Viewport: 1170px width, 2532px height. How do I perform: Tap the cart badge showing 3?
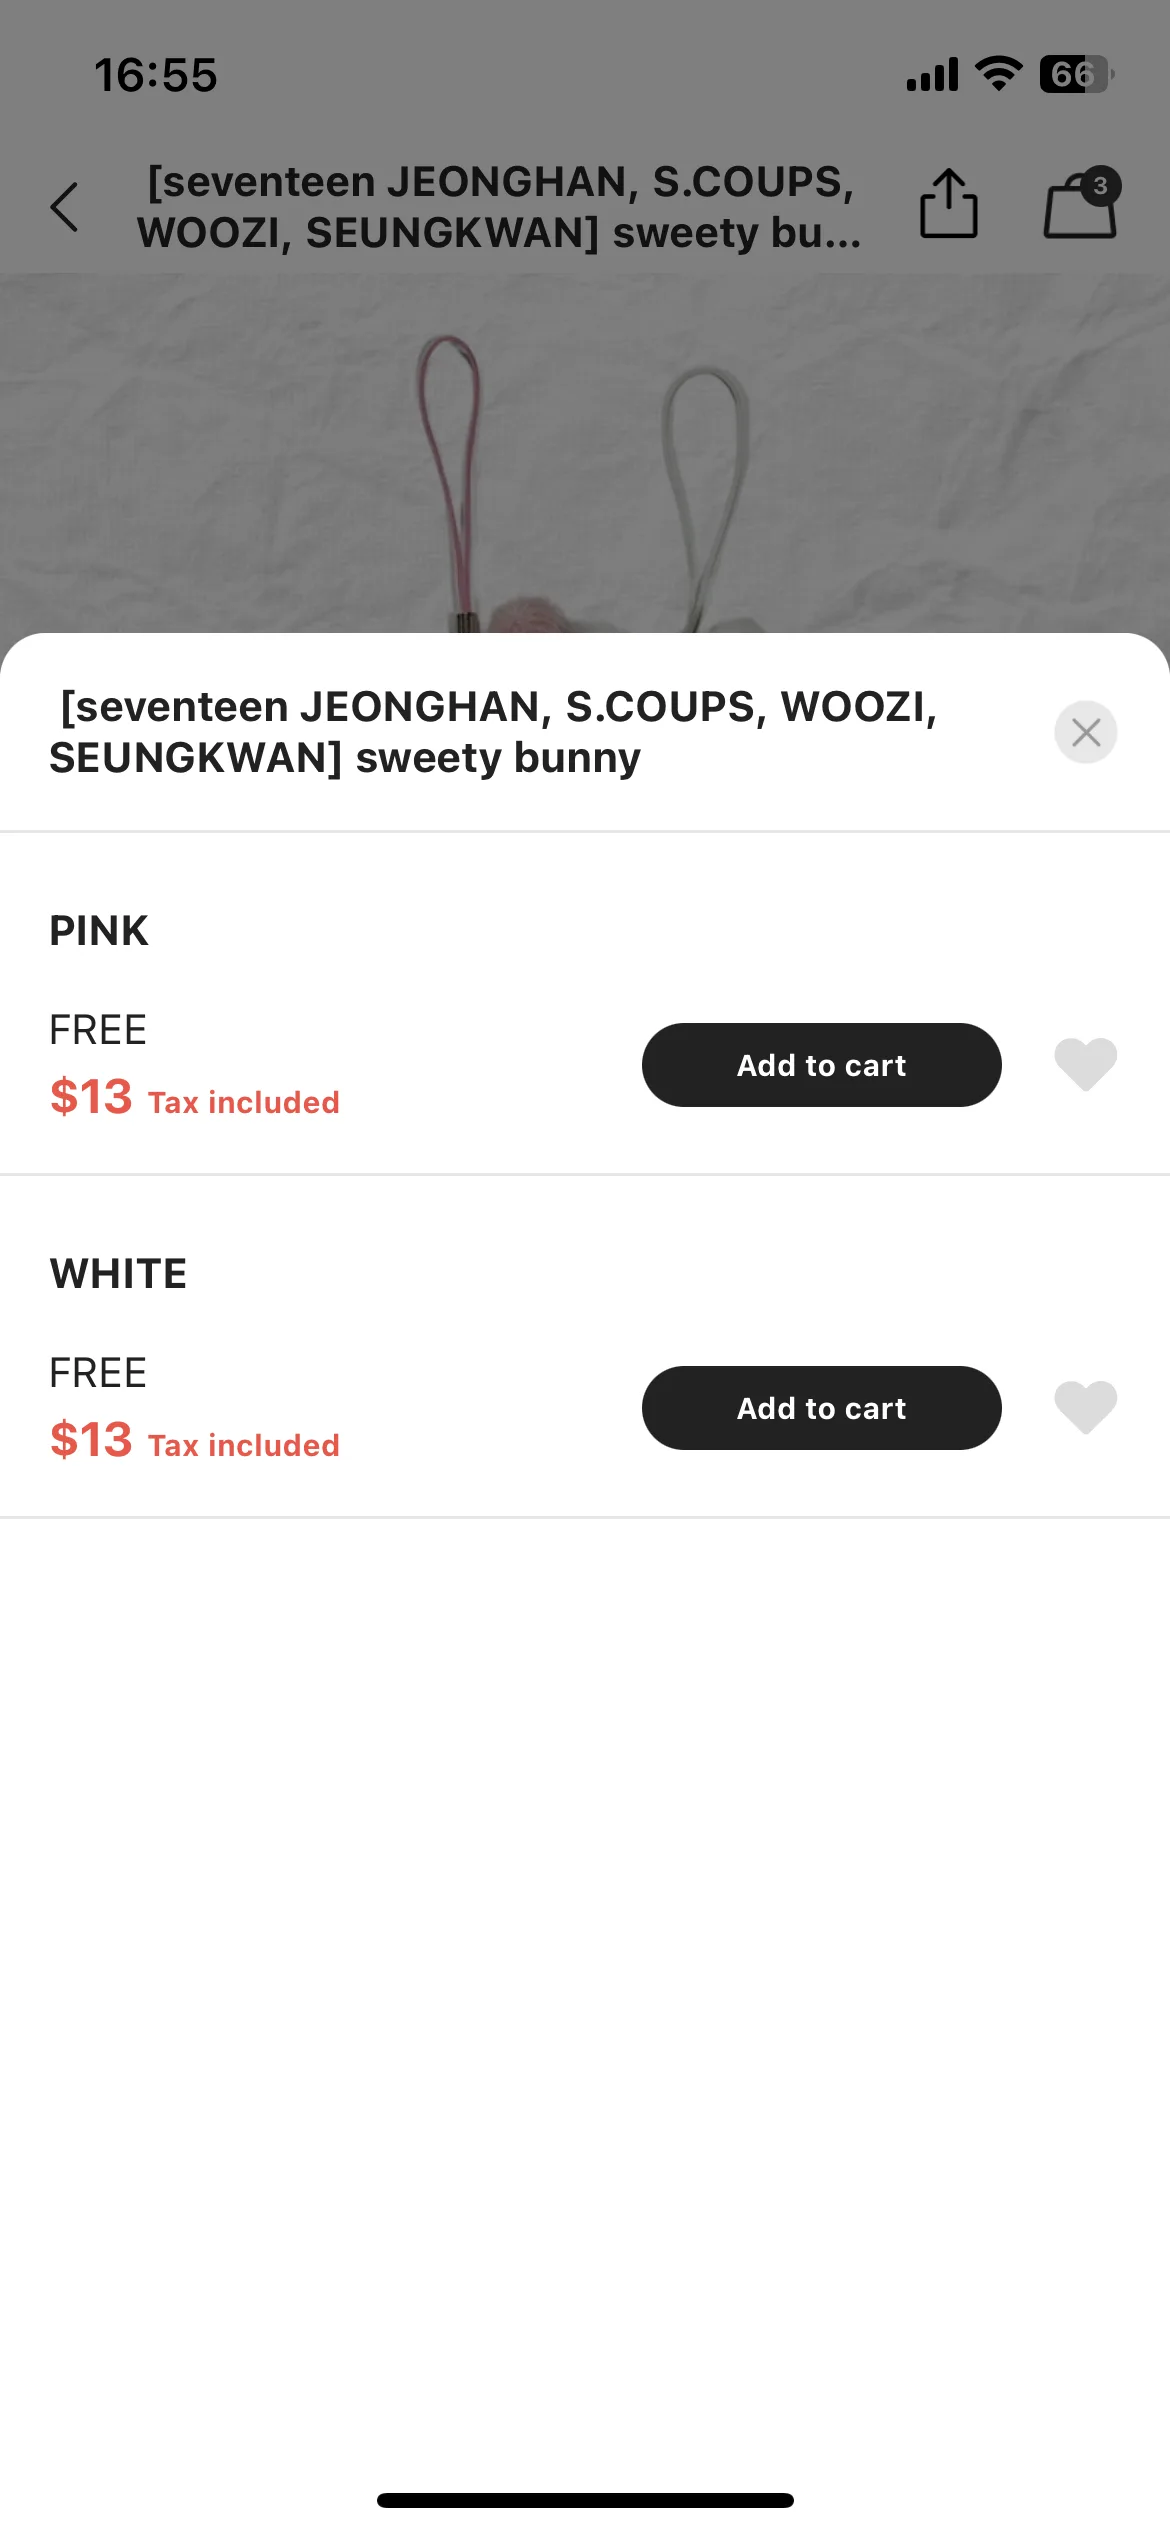[x=1100, y=186]
